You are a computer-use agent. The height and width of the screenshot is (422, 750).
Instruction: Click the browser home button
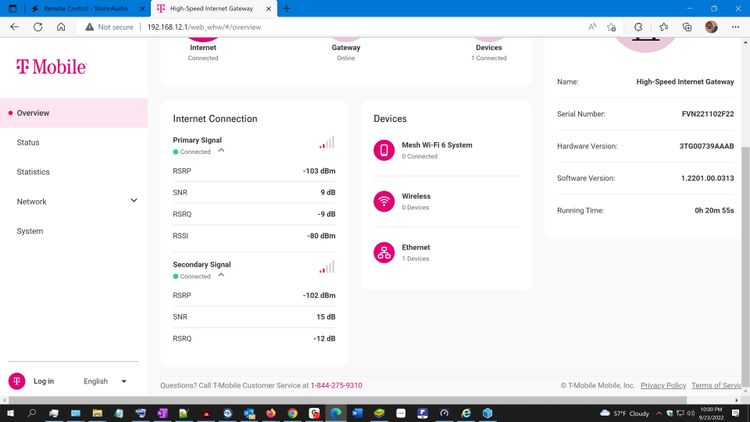click(61, 27)
